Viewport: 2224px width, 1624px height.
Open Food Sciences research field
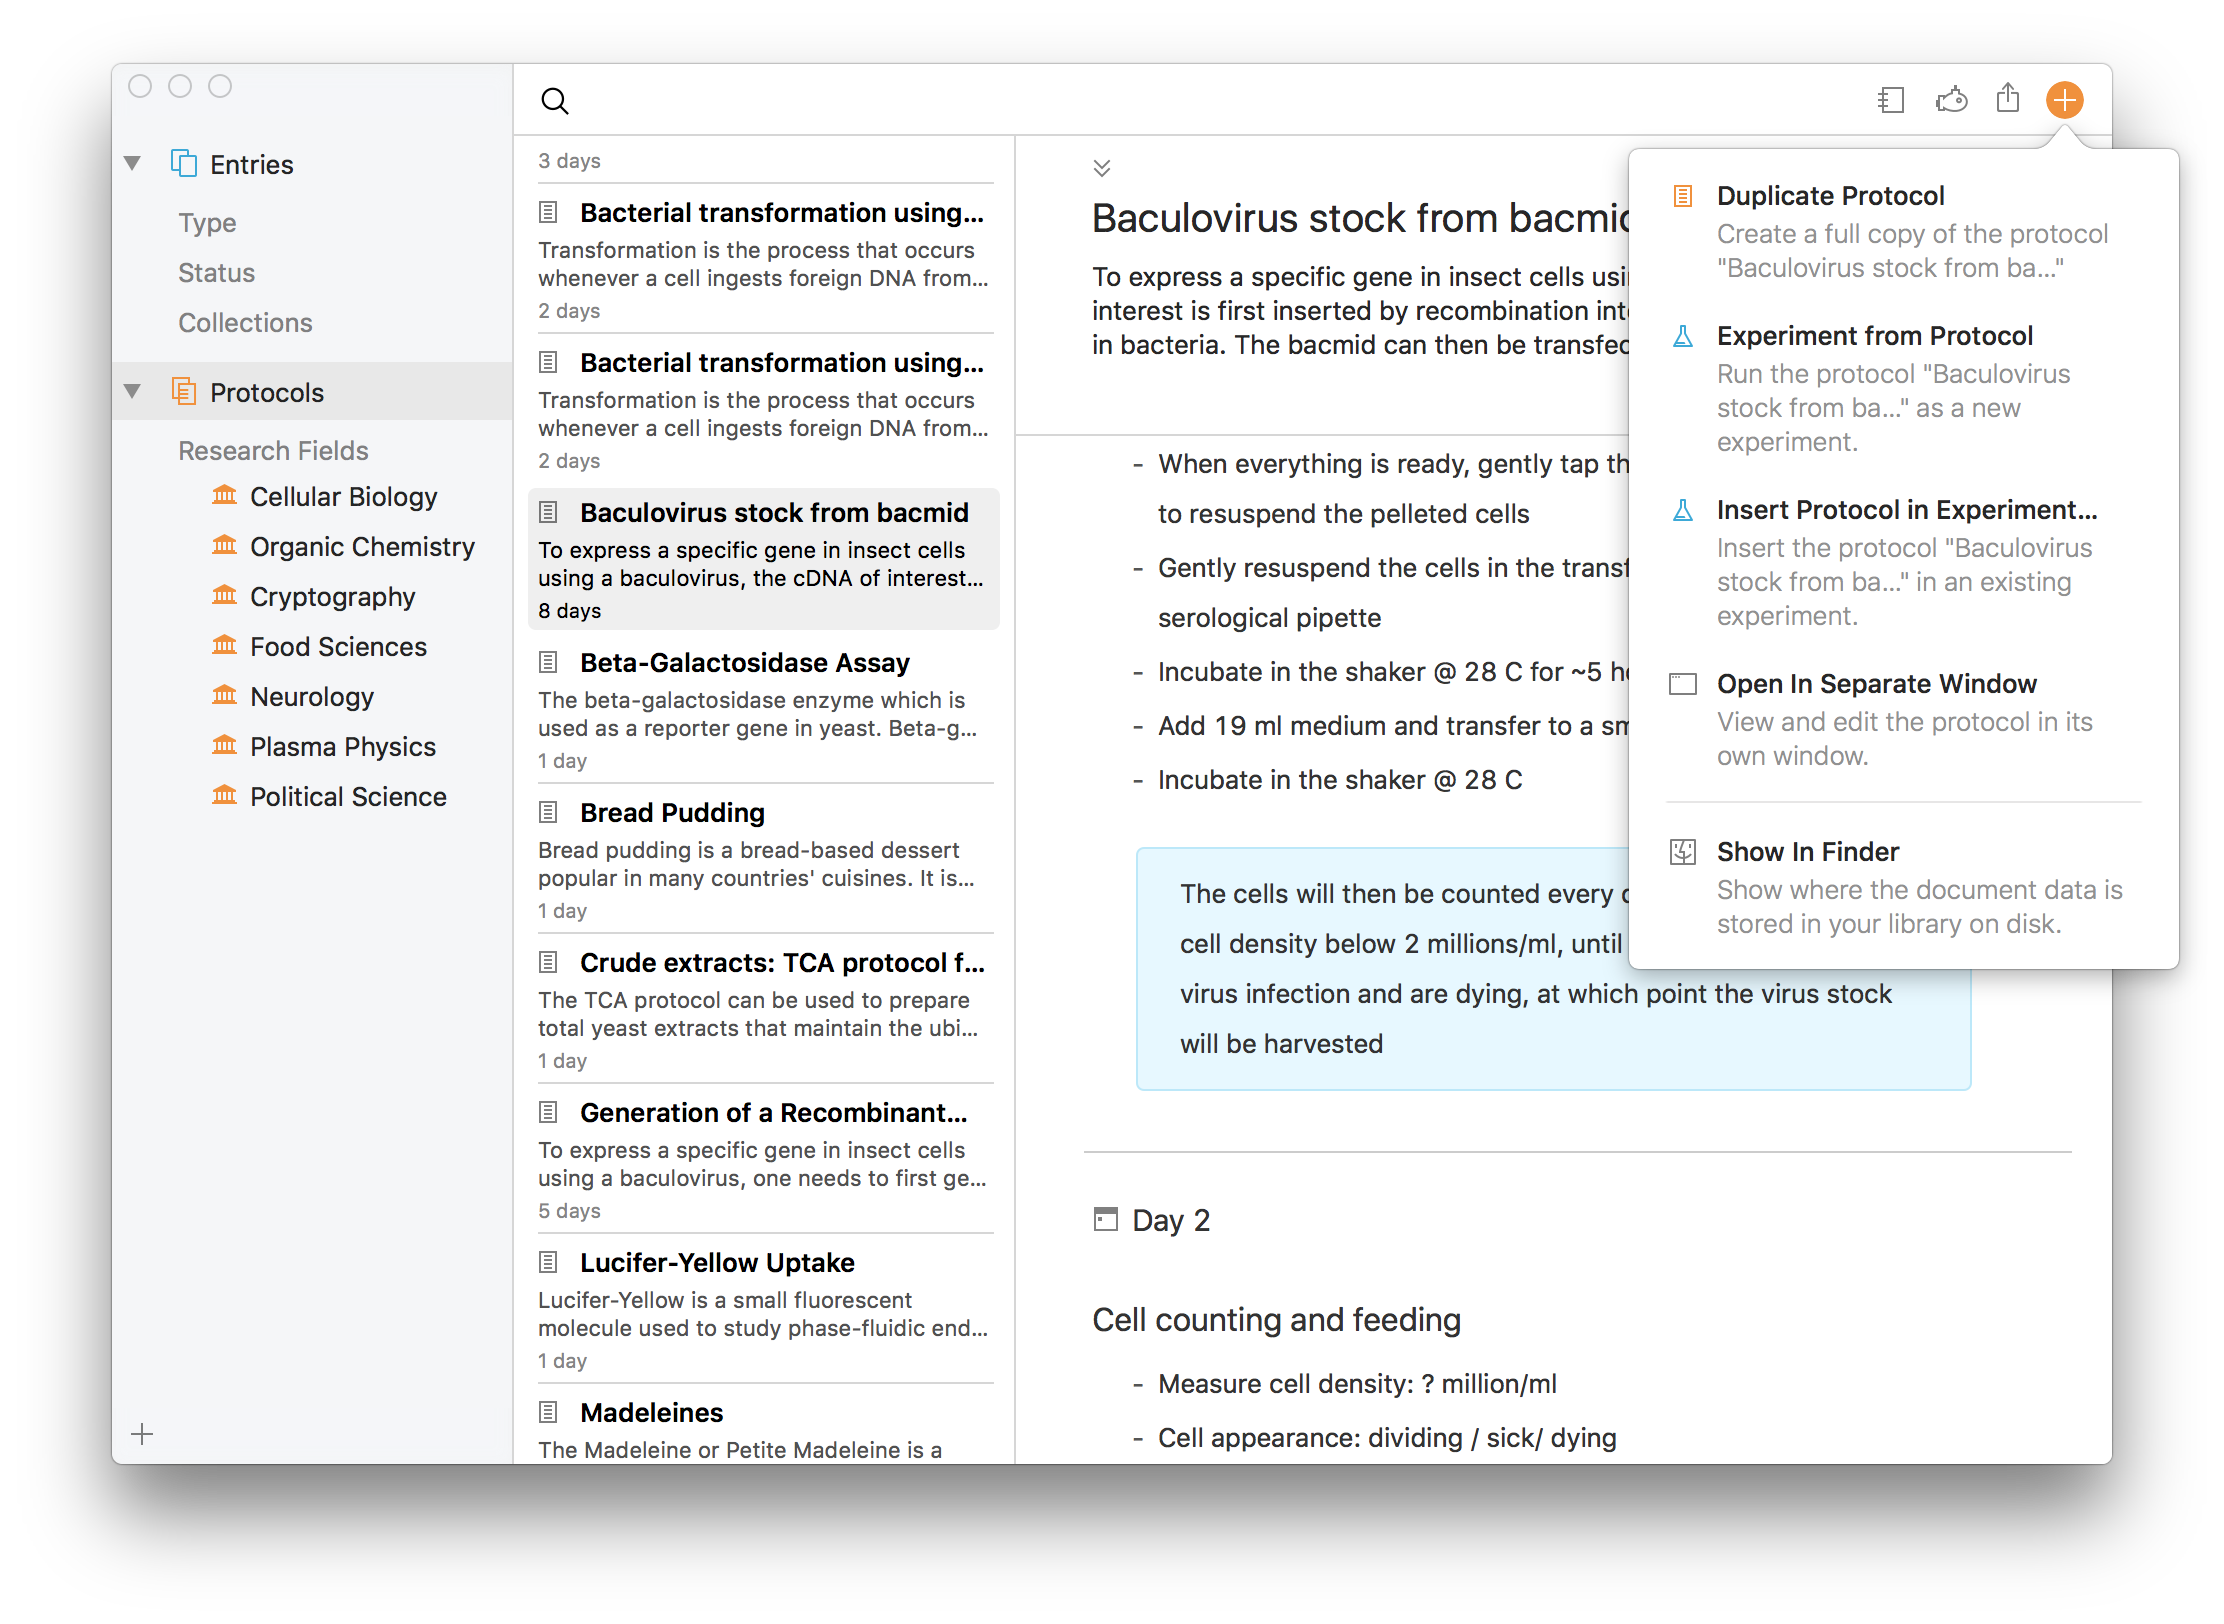(x=338, y=646)
